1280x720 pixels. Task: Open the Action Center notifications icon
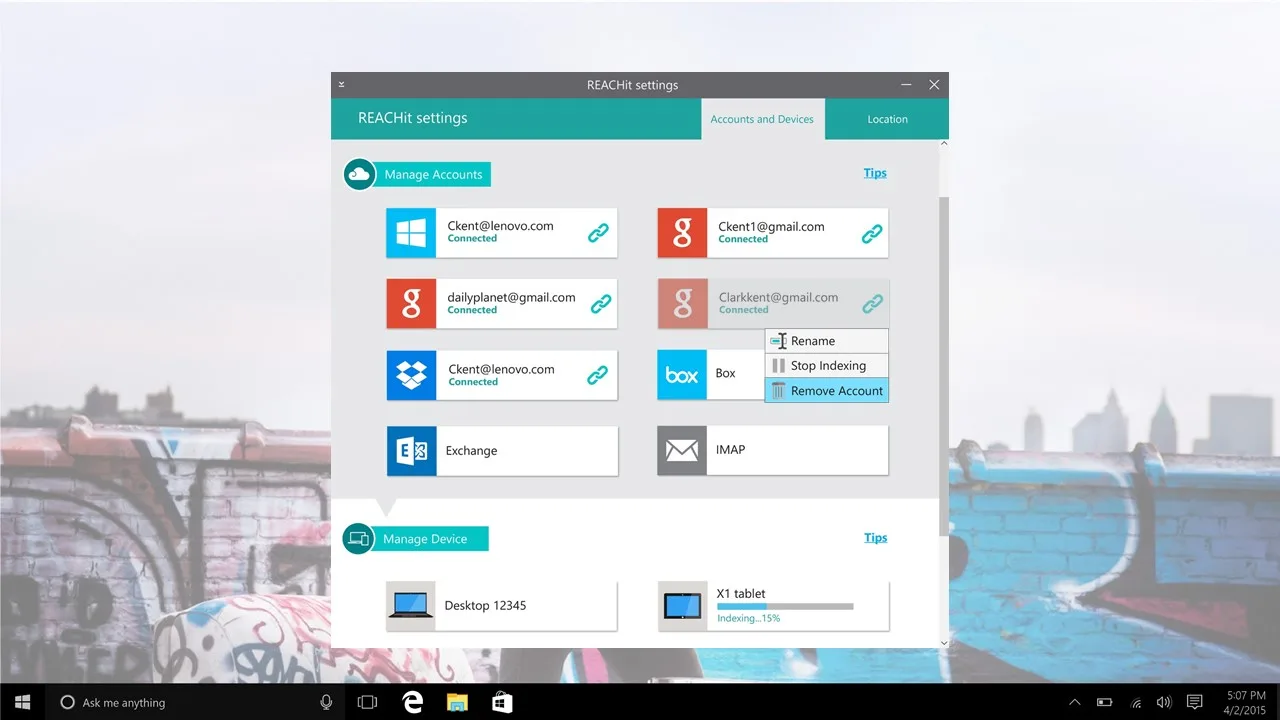[1194, 703]
